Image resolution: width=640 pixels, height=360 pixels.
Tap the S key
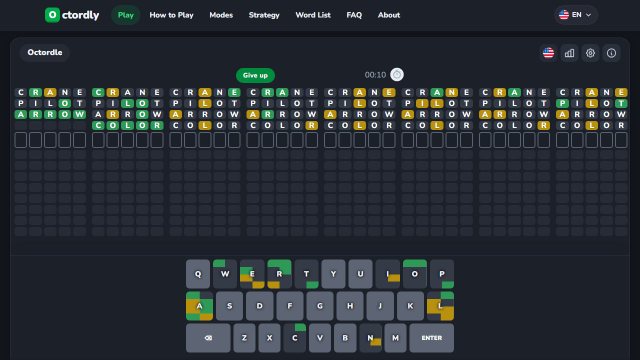[229, 306]
